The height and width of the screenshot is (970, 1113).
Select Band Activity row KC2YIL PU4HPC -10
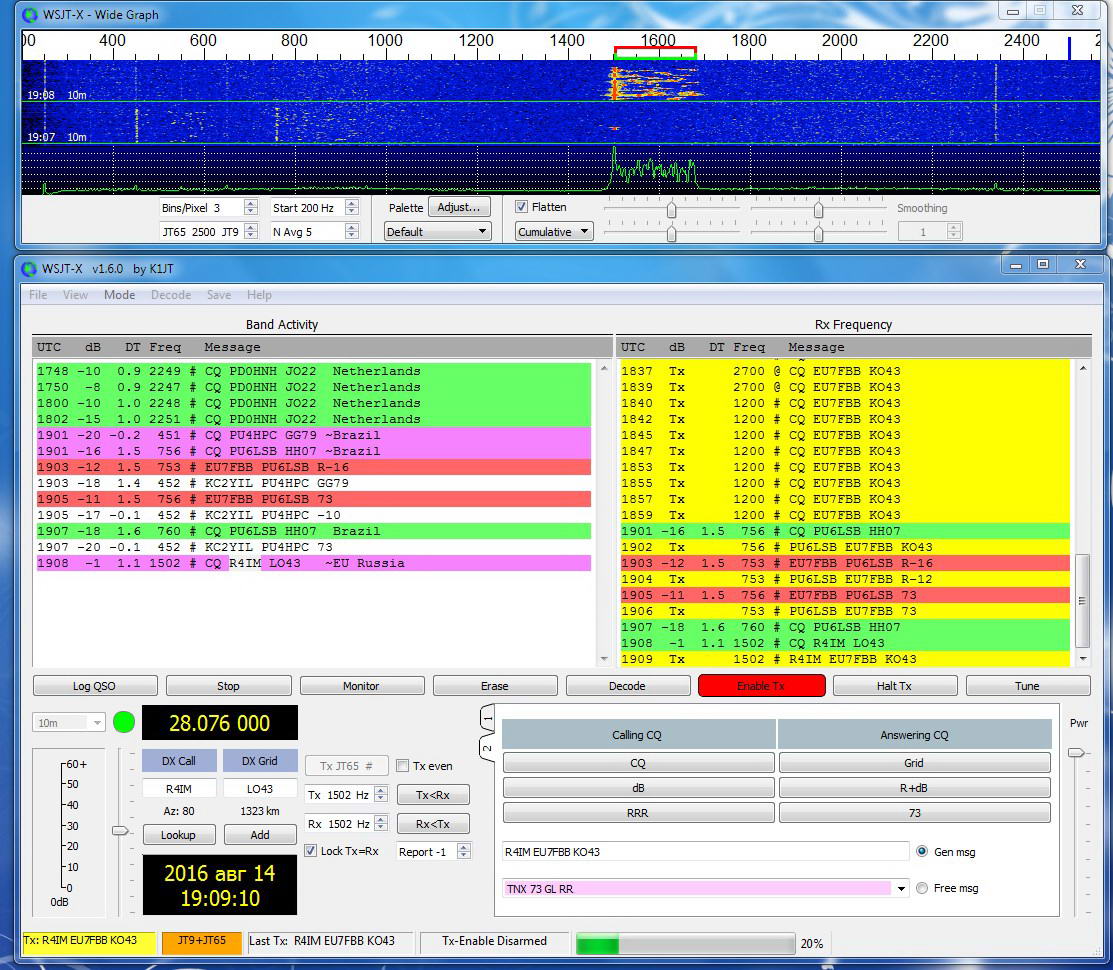point(314,515)
